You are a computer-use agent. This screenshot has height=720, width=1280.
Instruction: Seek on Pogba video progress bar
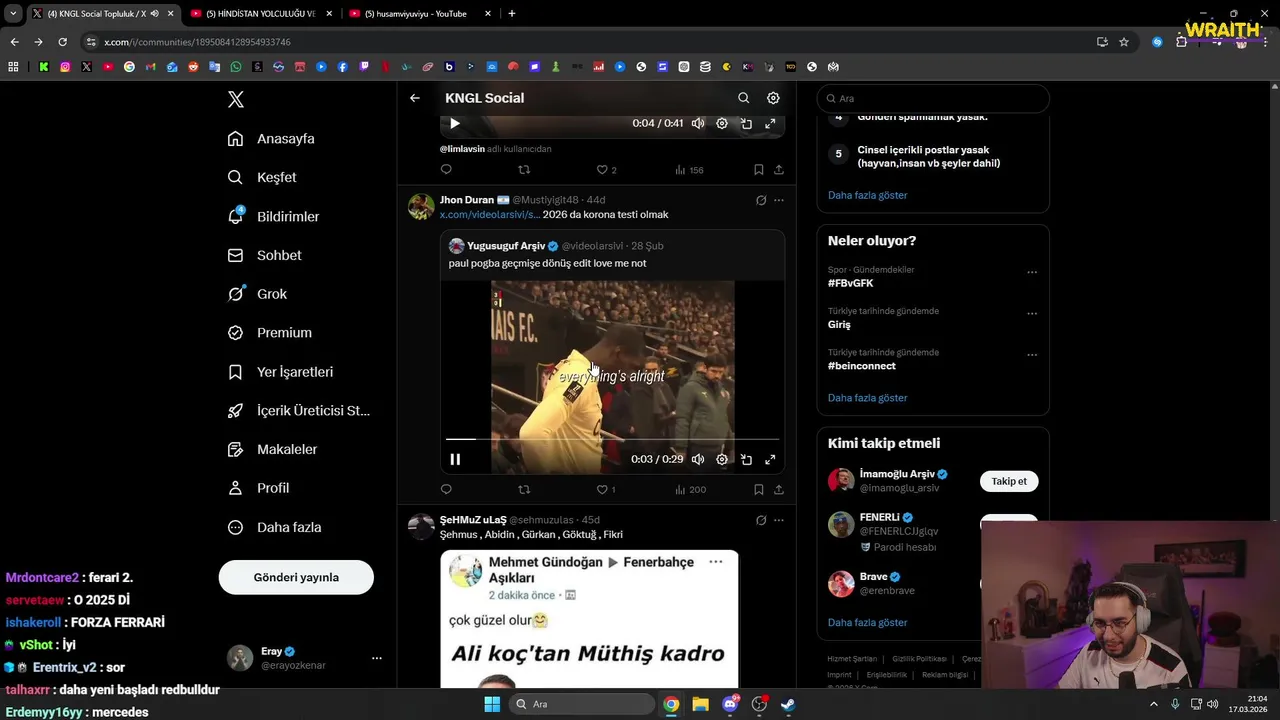click(612, 439)
